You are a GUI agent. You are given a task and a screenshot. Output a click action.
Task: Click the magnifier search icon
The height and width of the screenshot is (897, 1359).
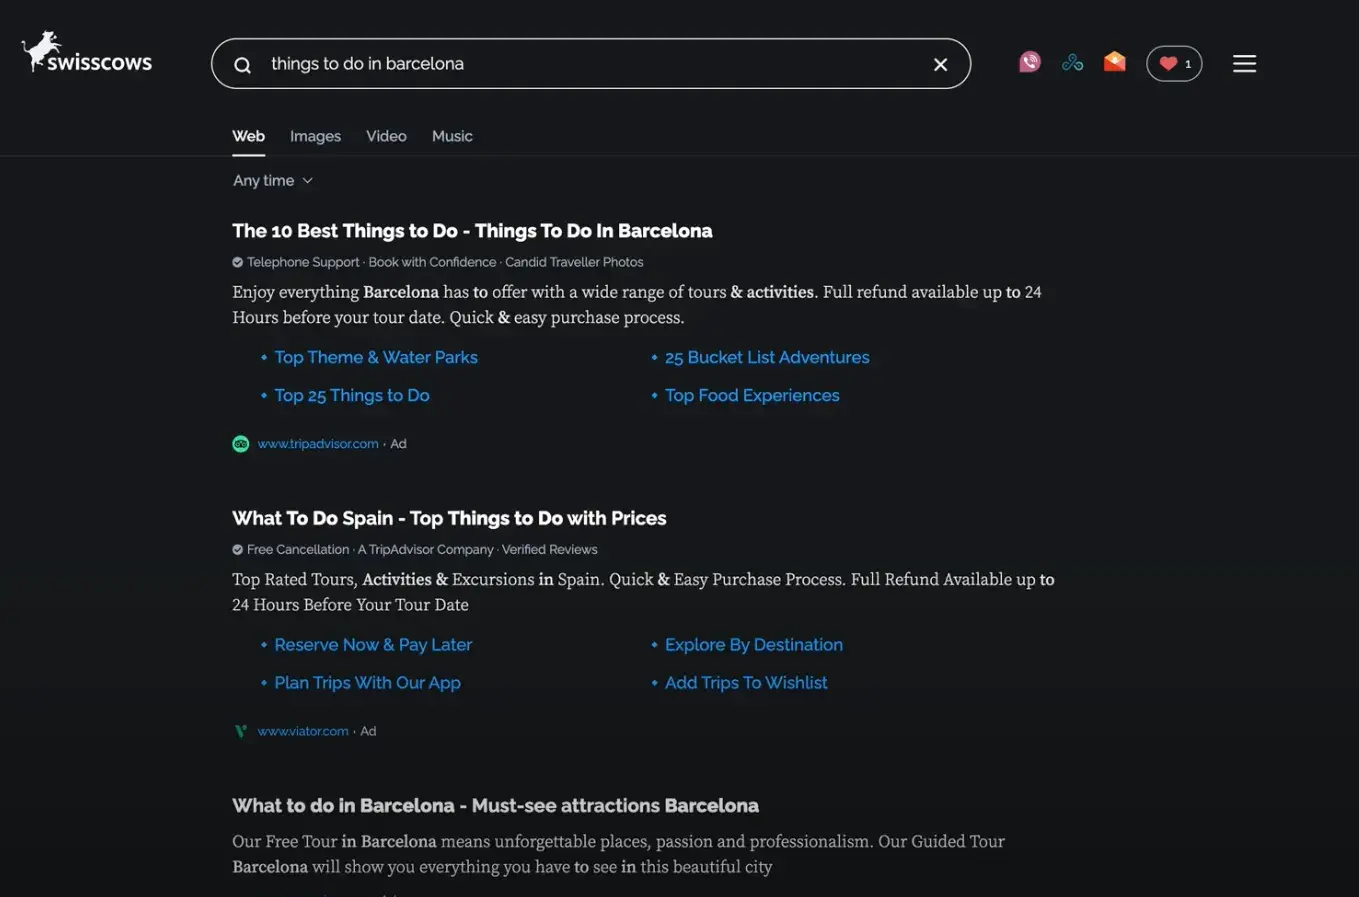click(242, 65)
